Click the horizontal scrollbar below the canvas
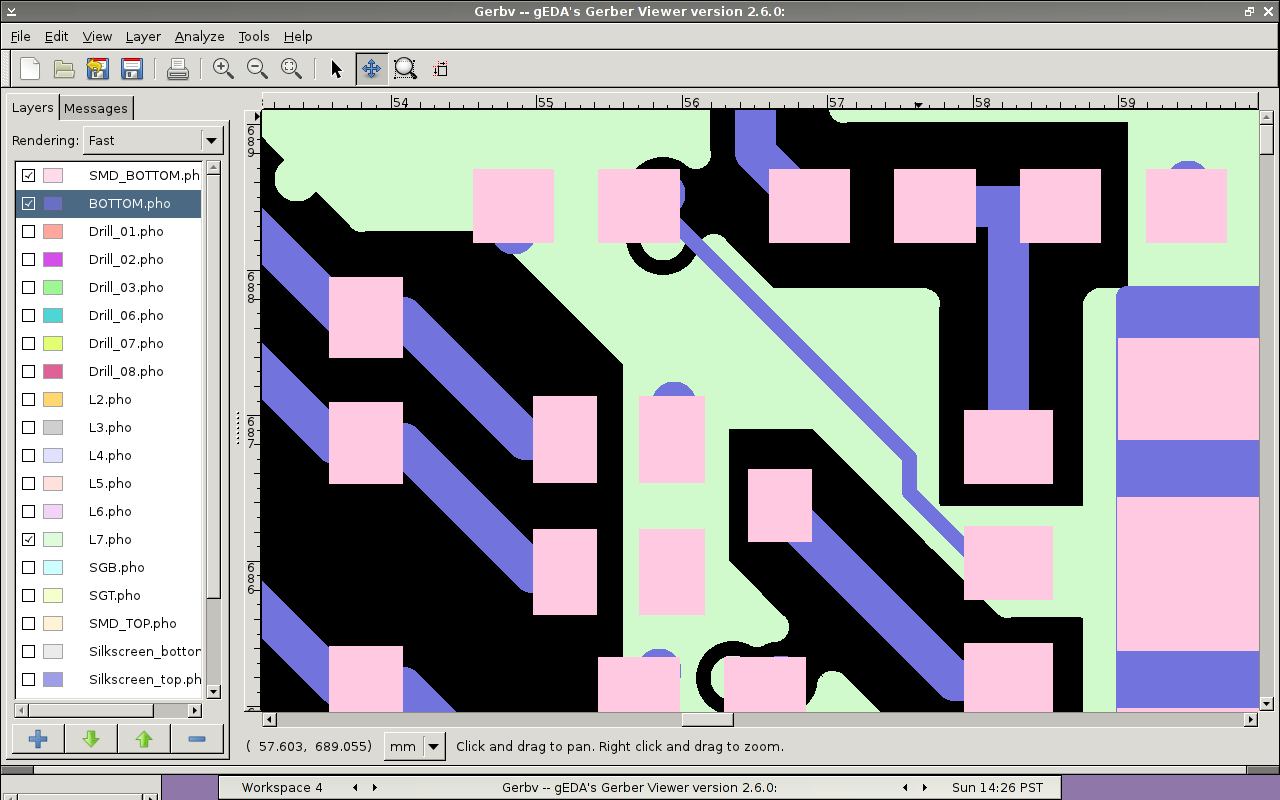The image size is (1280, 800). coord(707,720)
